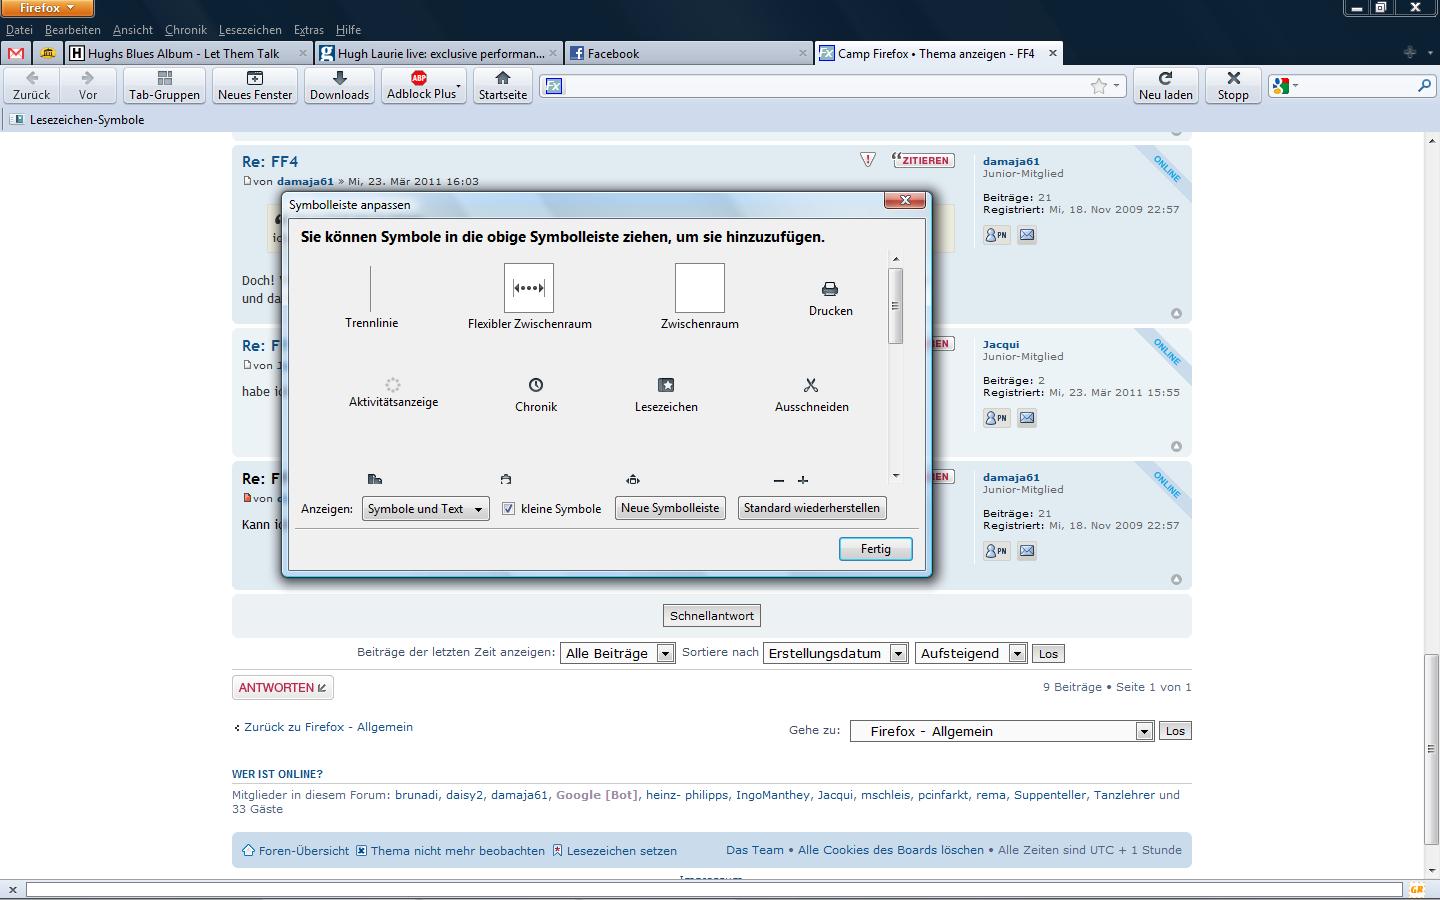Click the Lesezeichen star icon in dialog
Screen dimensions: 1440x900
pos(666,385)
